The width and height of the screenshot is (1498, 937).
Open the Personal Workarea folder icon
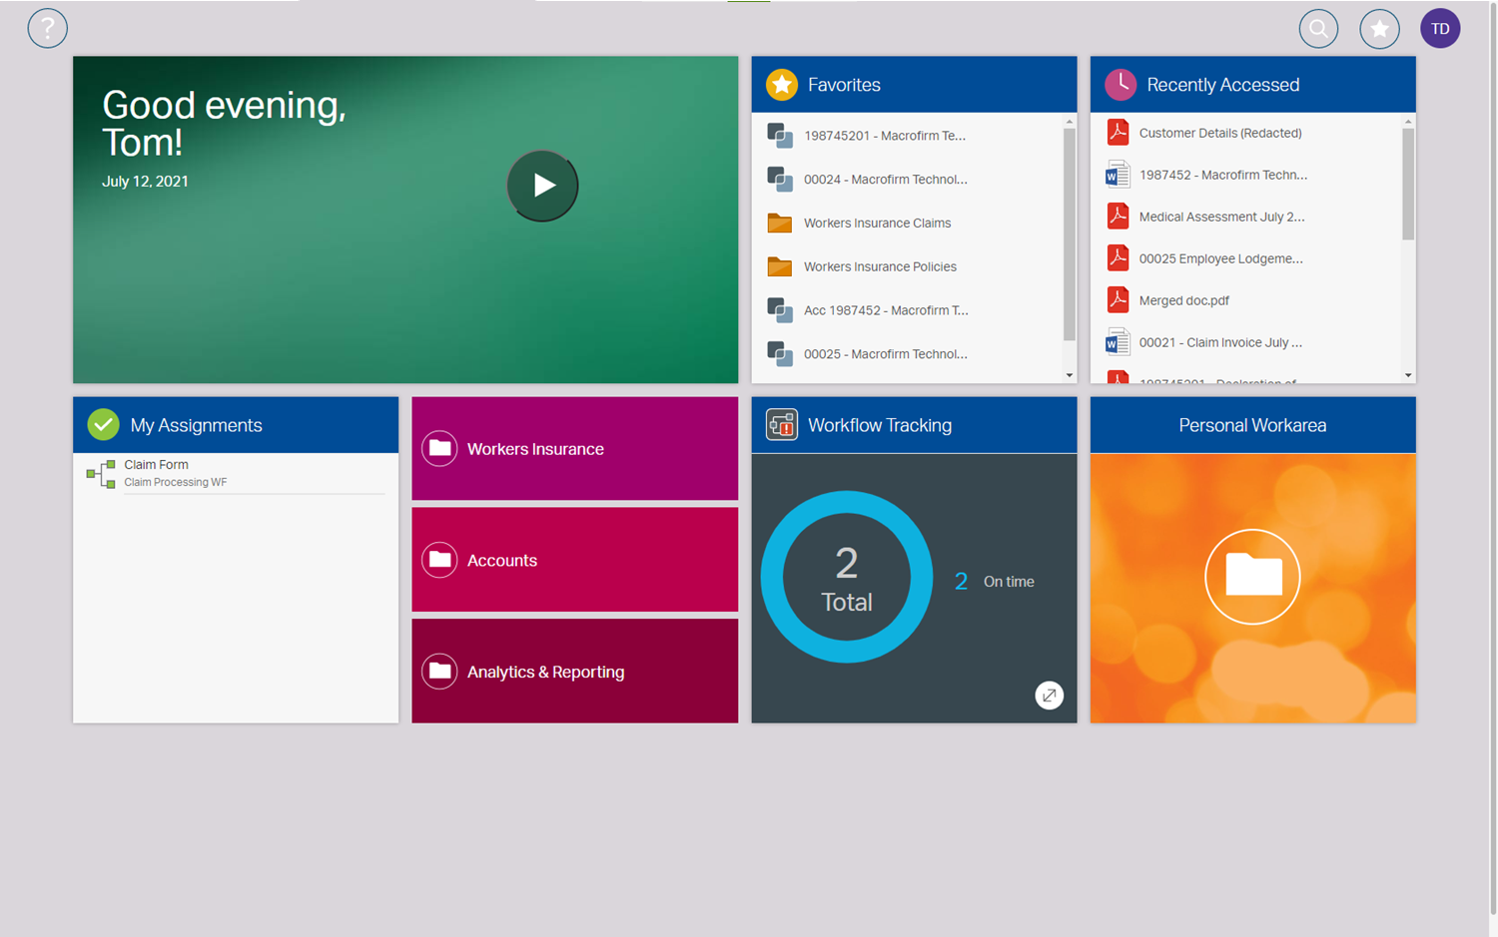pos(1252,576)
